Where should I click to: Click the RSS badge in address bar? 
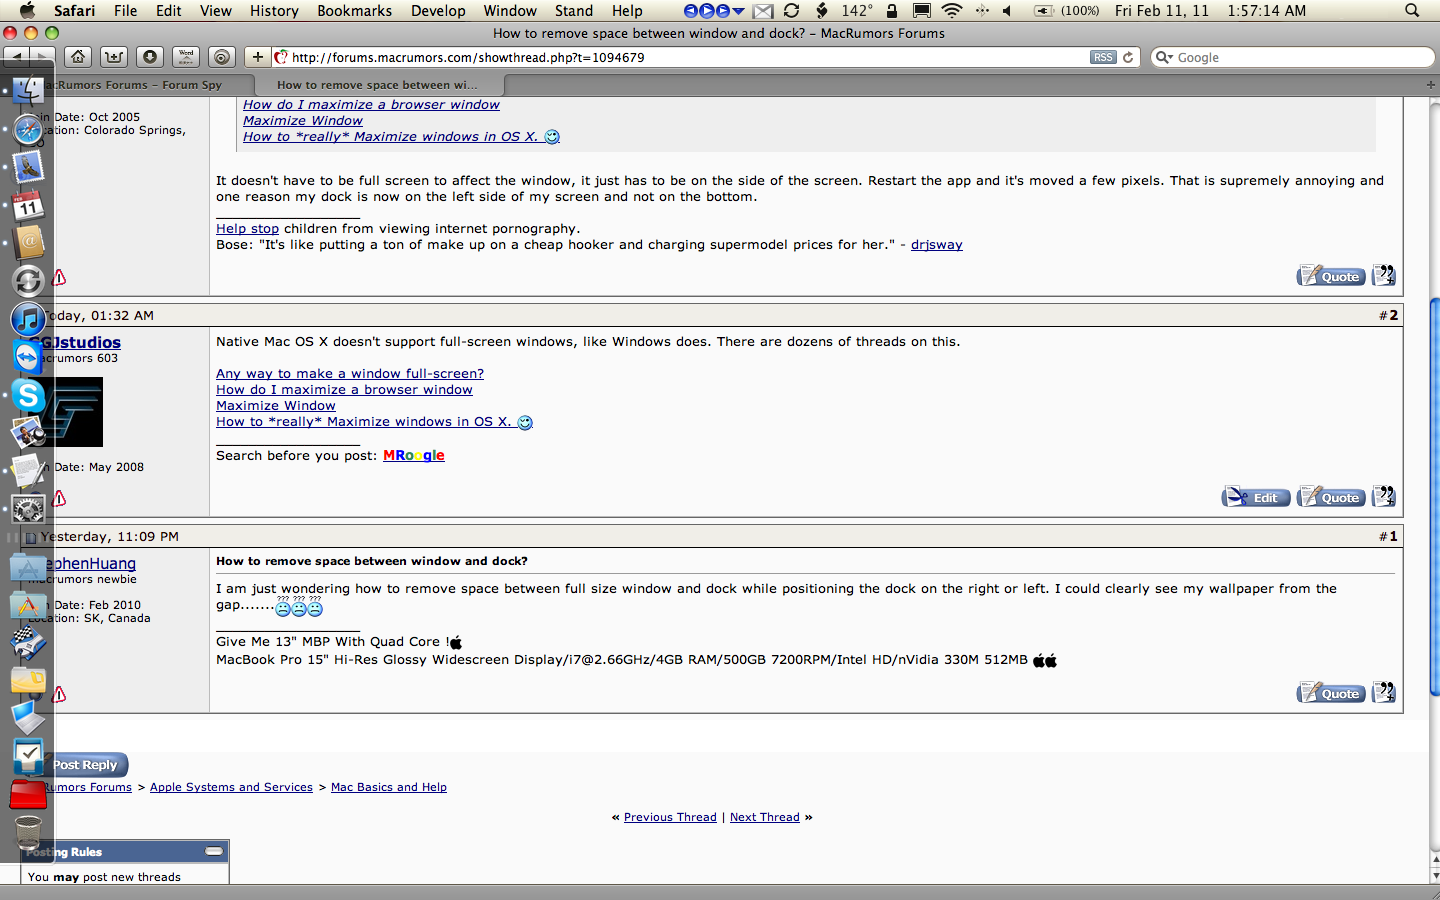pos(1102,57)
